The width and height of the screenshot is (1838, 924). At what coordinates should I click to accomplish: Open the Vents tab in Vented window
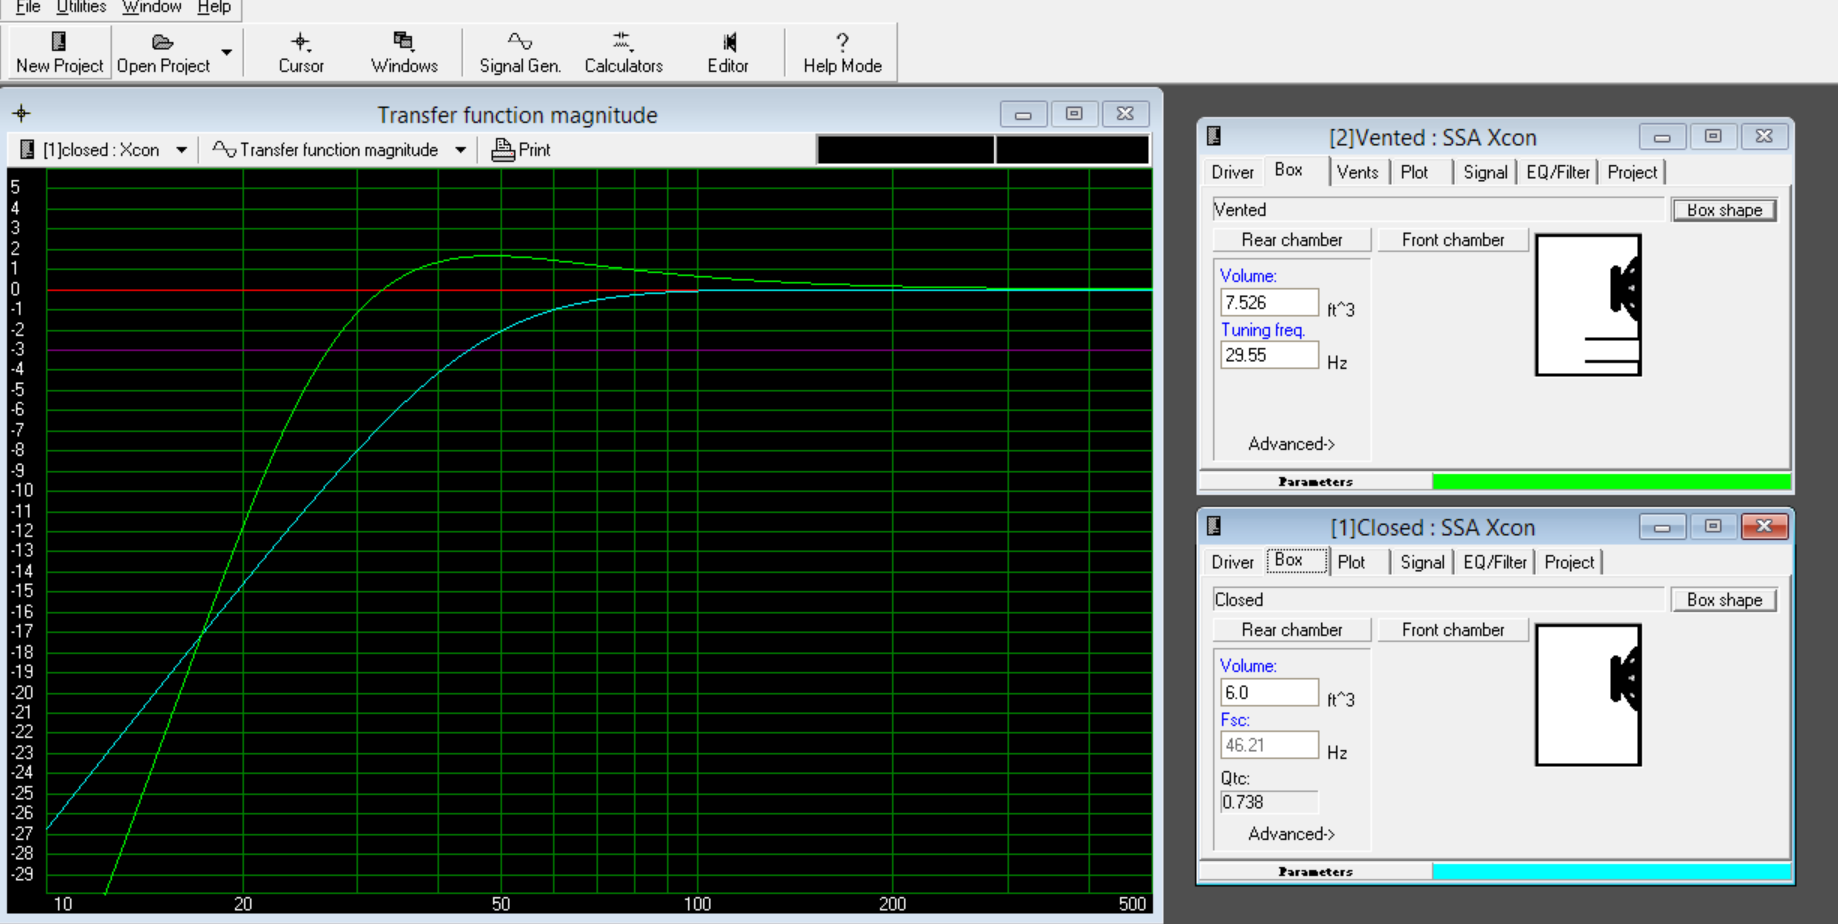[1357, 172]
